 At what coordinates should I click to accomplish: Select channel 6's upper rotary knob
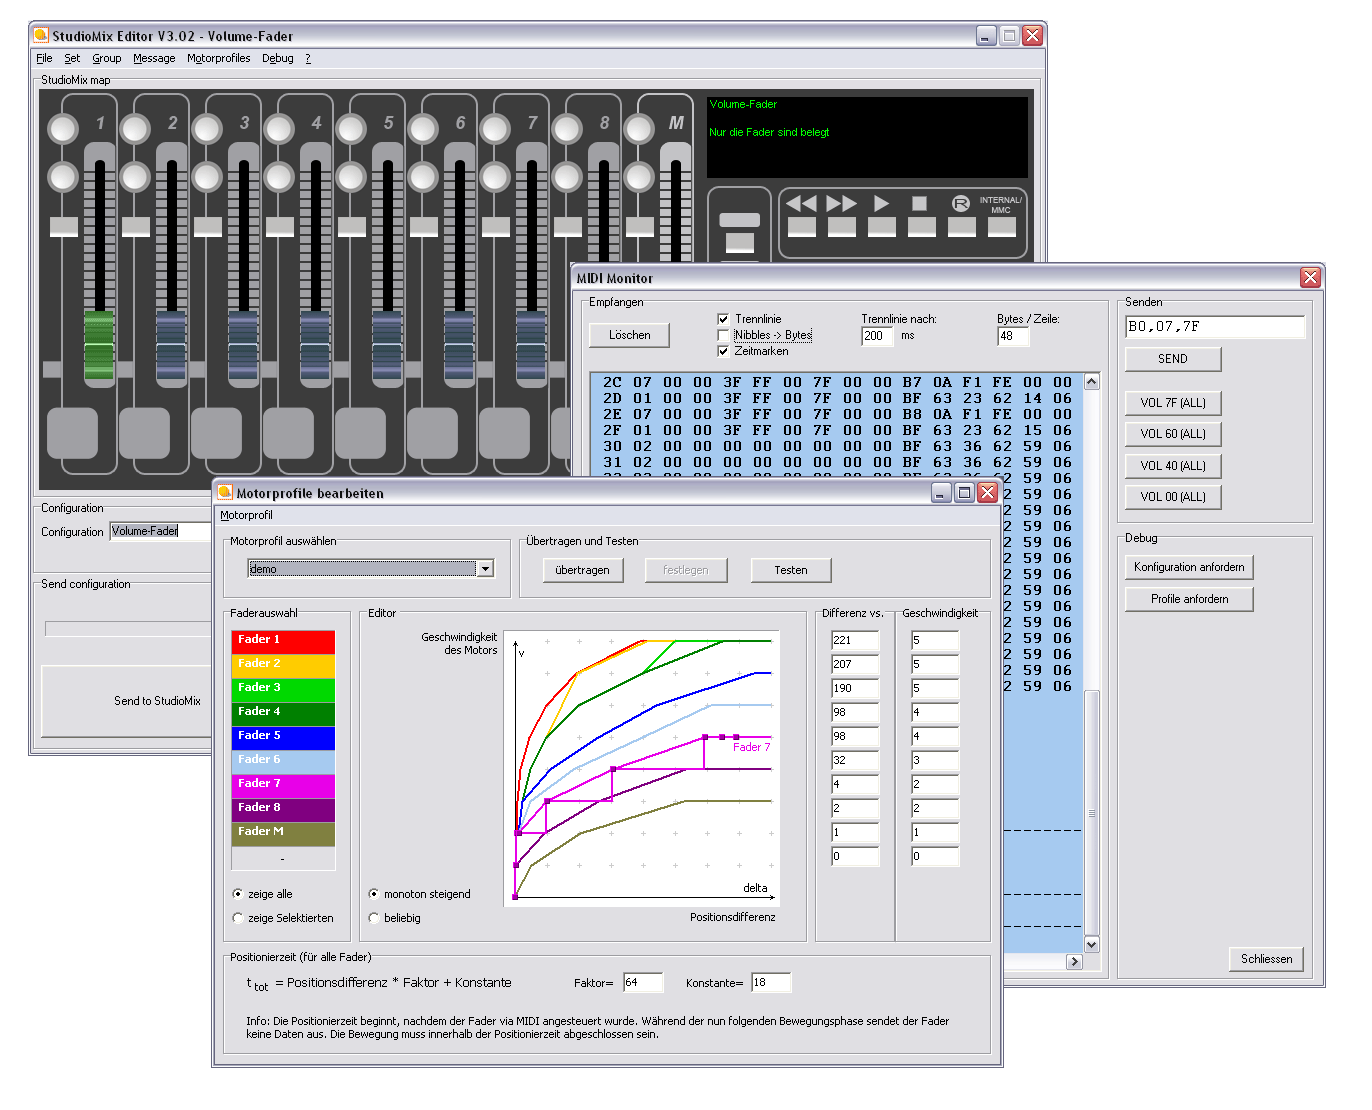click(x=423, y=128)
